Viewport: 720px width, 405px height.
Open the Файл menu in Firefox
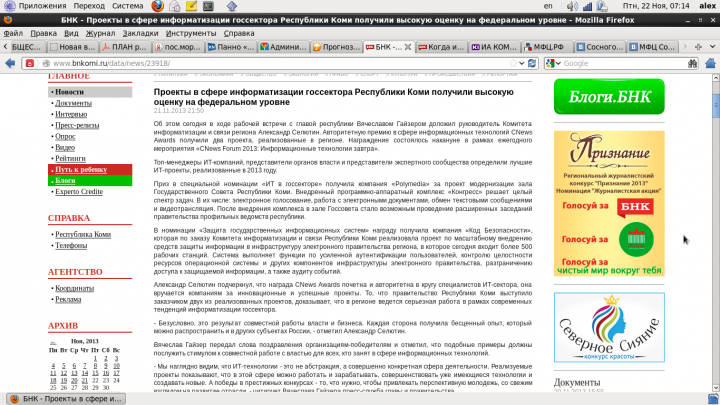(13, 33)
